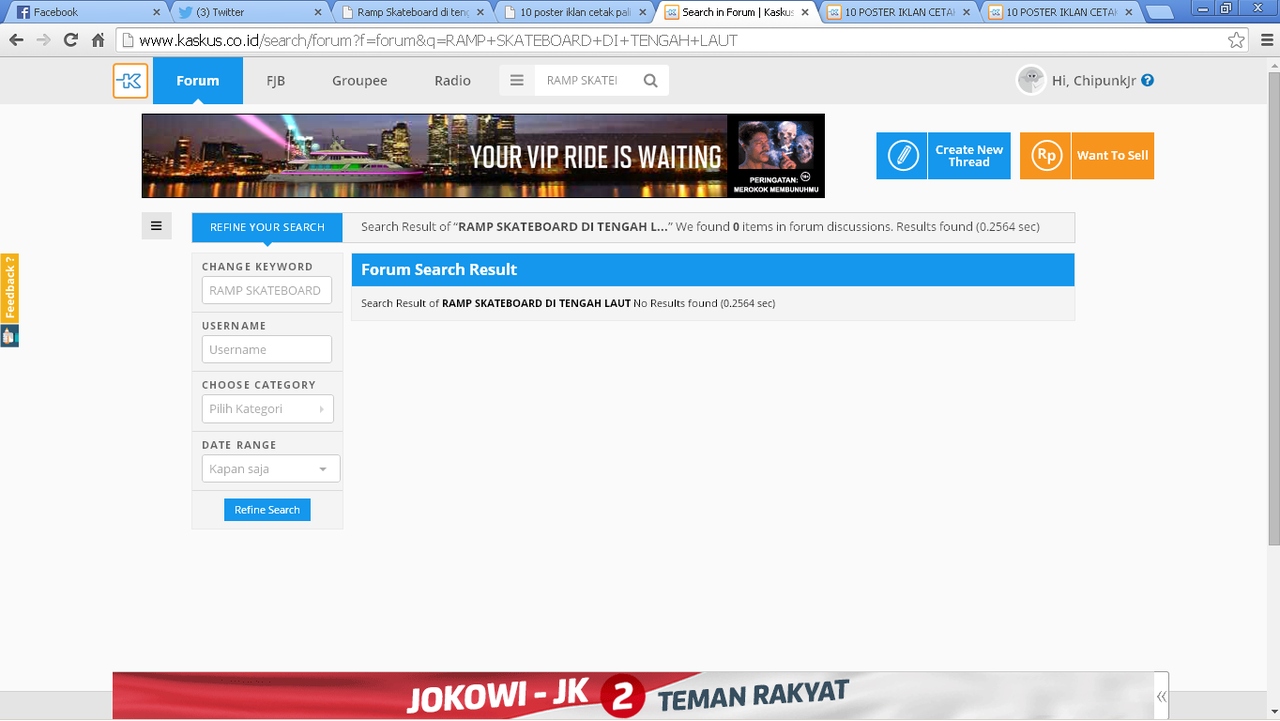Click the bold RAMP SKATEBOARD DI TENGAH LAUT text
Viewport: 1280px width, 721px height.
tap(536, 303)
